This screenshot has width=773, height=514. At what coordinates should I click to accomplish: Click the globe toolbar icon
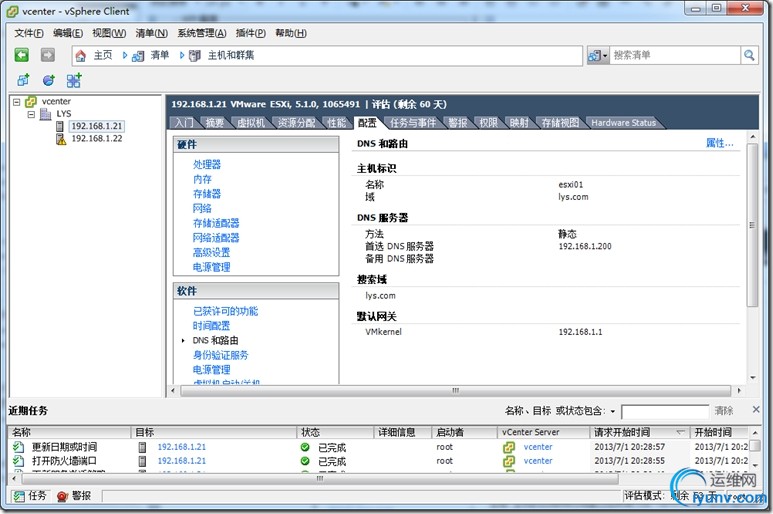click(48, 80)
